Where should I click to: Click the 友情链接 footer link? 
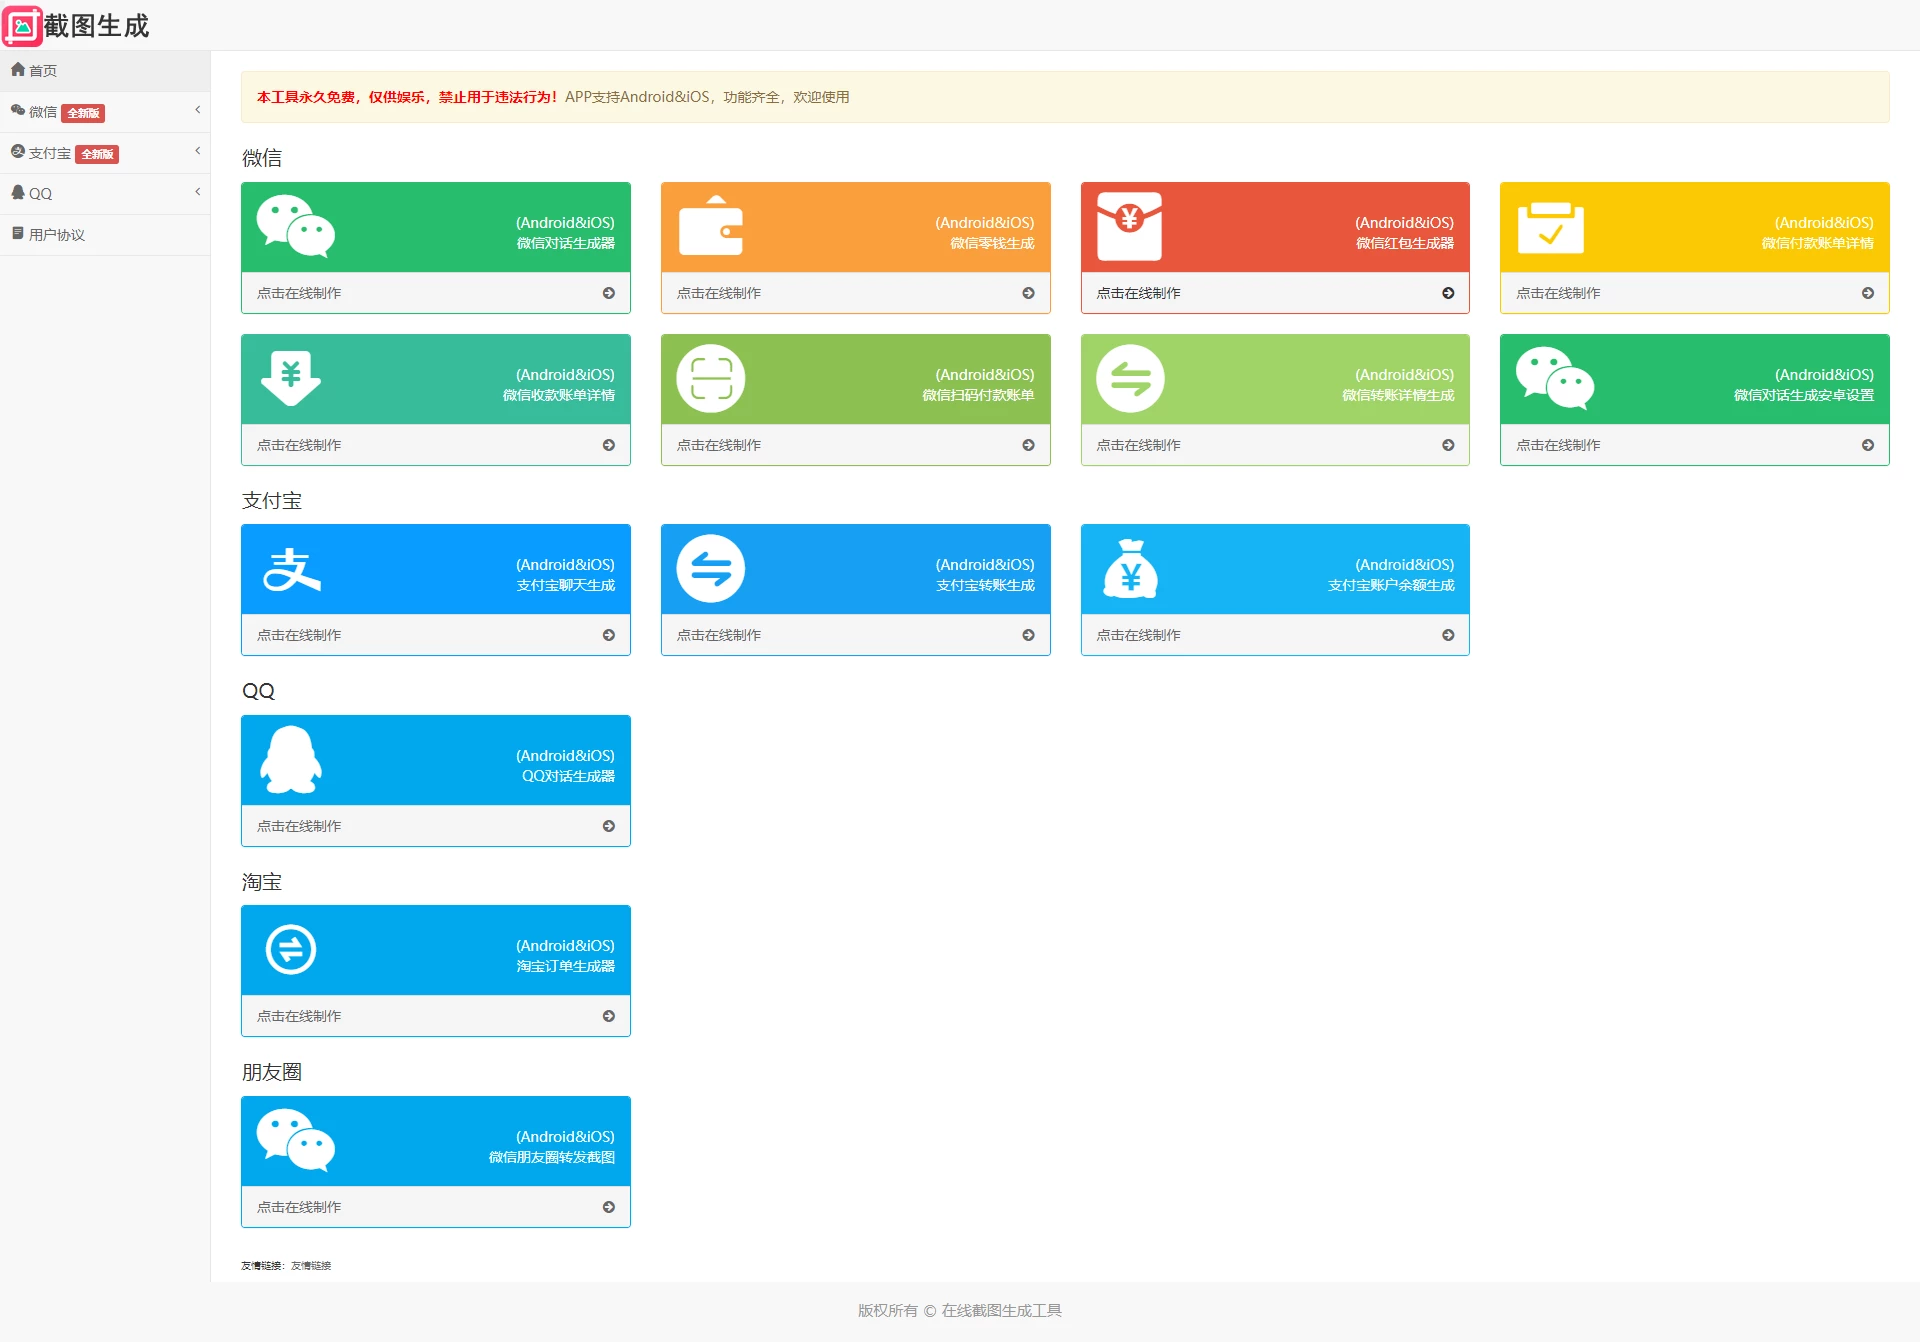point(311,1266)
